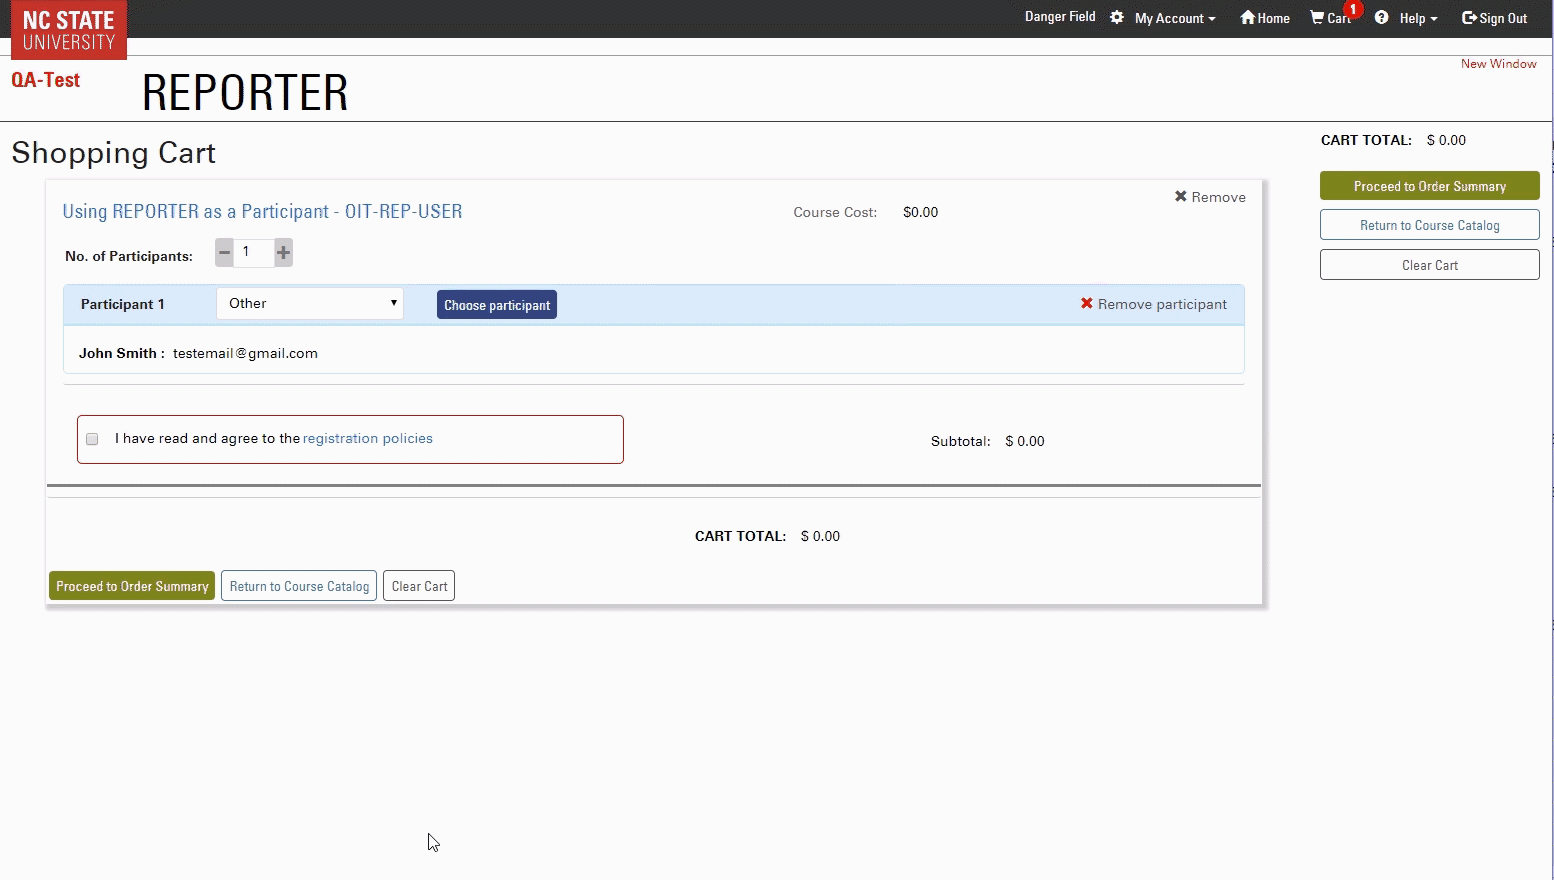1554x880 pixels.
Task: Open the participant type dropdown showing Other
Action: pyautogui.click(x=310, y=304)
